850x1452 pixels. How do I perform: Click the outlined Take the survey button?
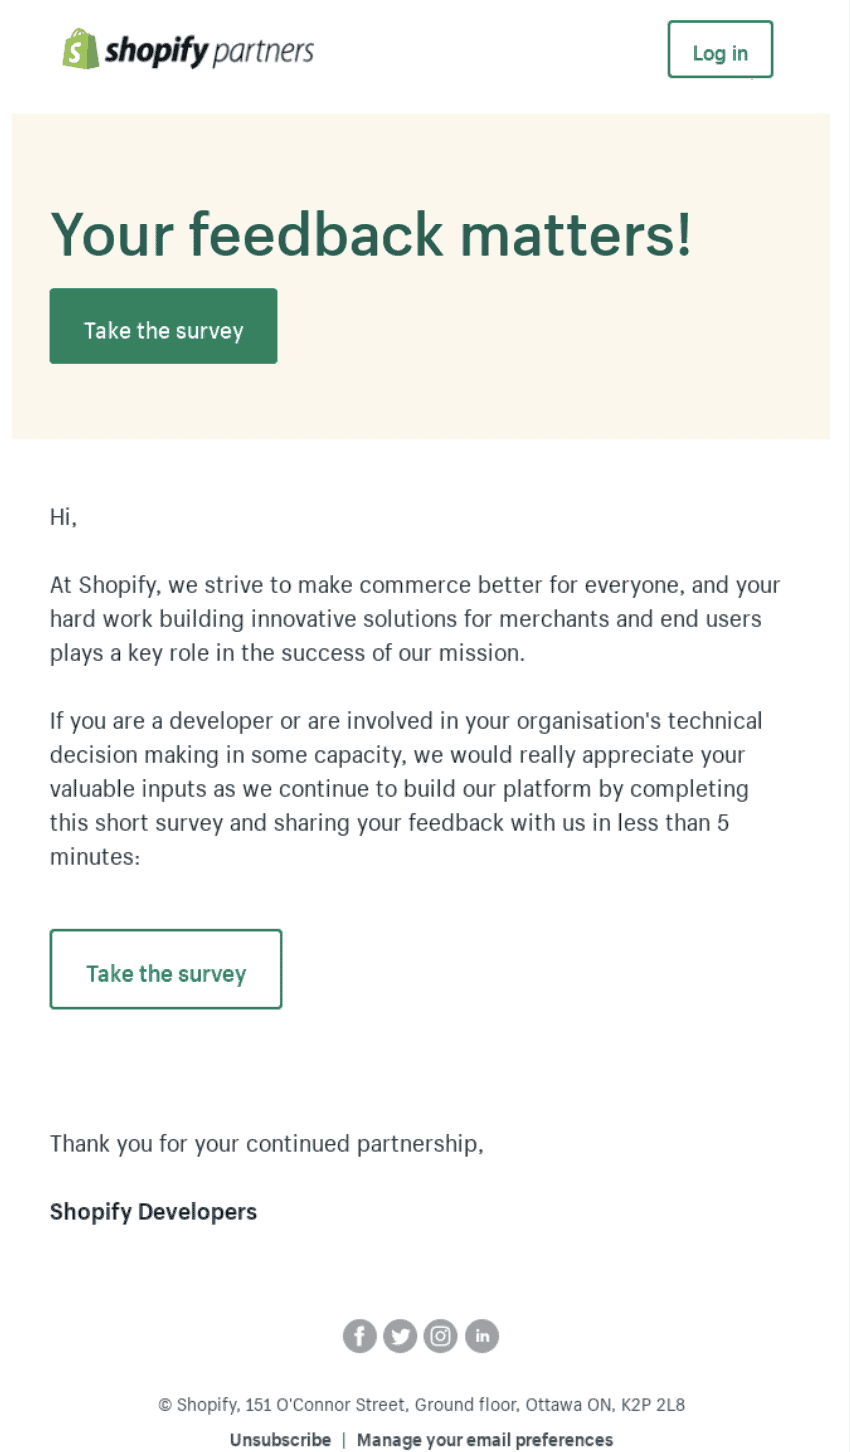pos(165,968)
